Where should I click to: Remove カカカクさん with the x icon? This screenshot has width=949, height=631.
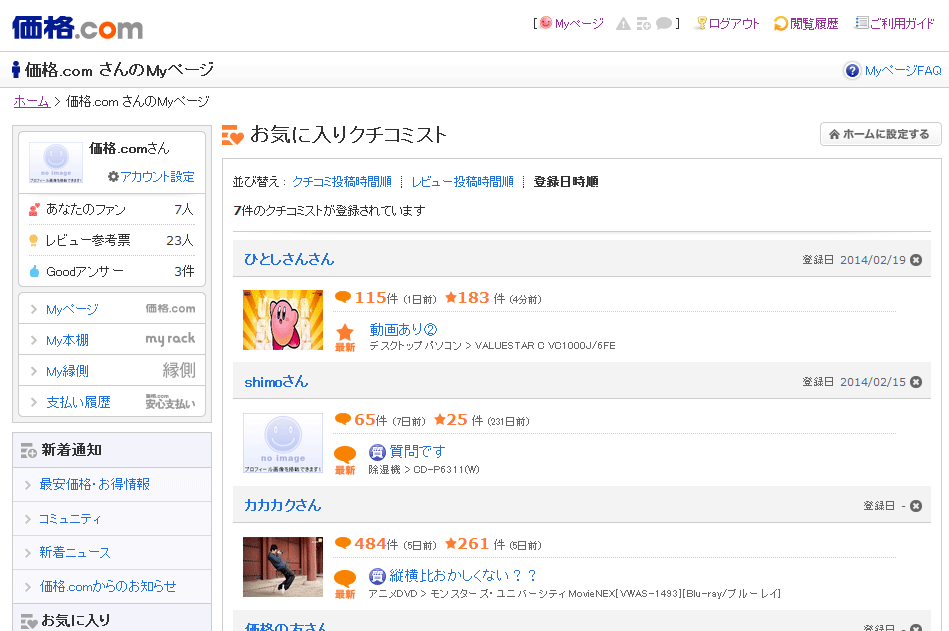pyautogui.click(x=916, y=506)
